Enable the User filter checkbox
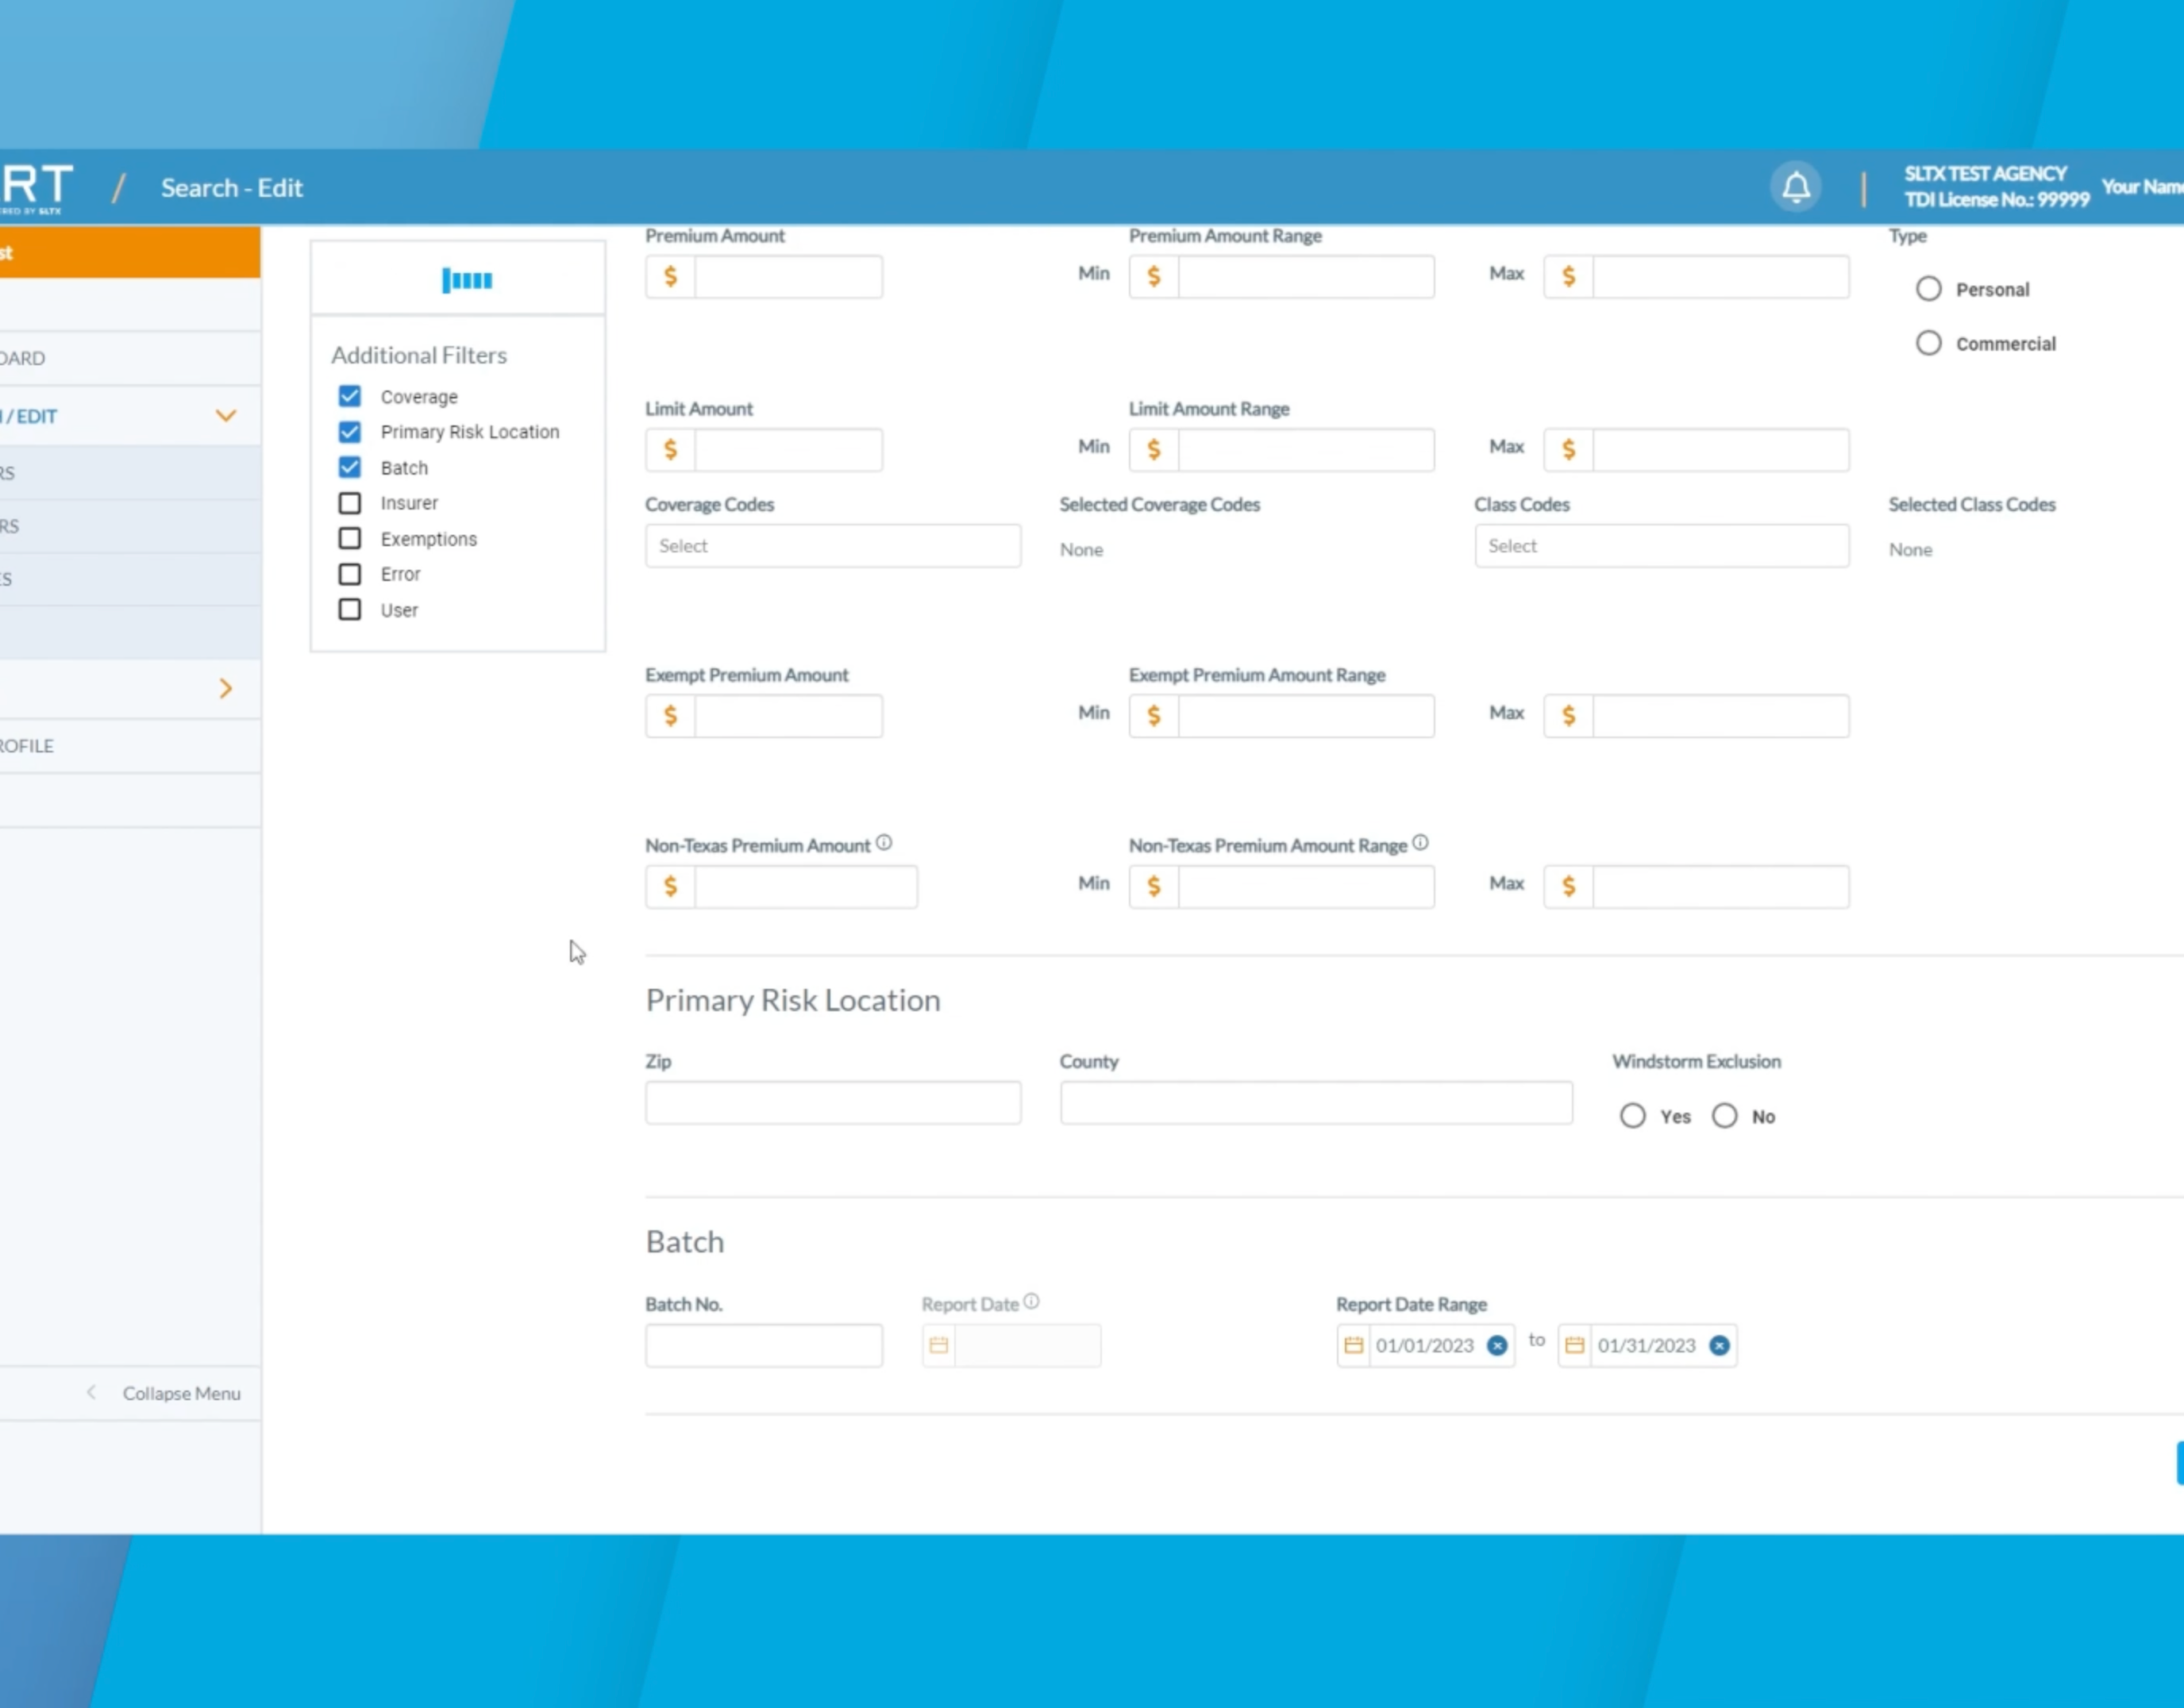The height and width of the screenshot is (1708, 2184). 349,609
